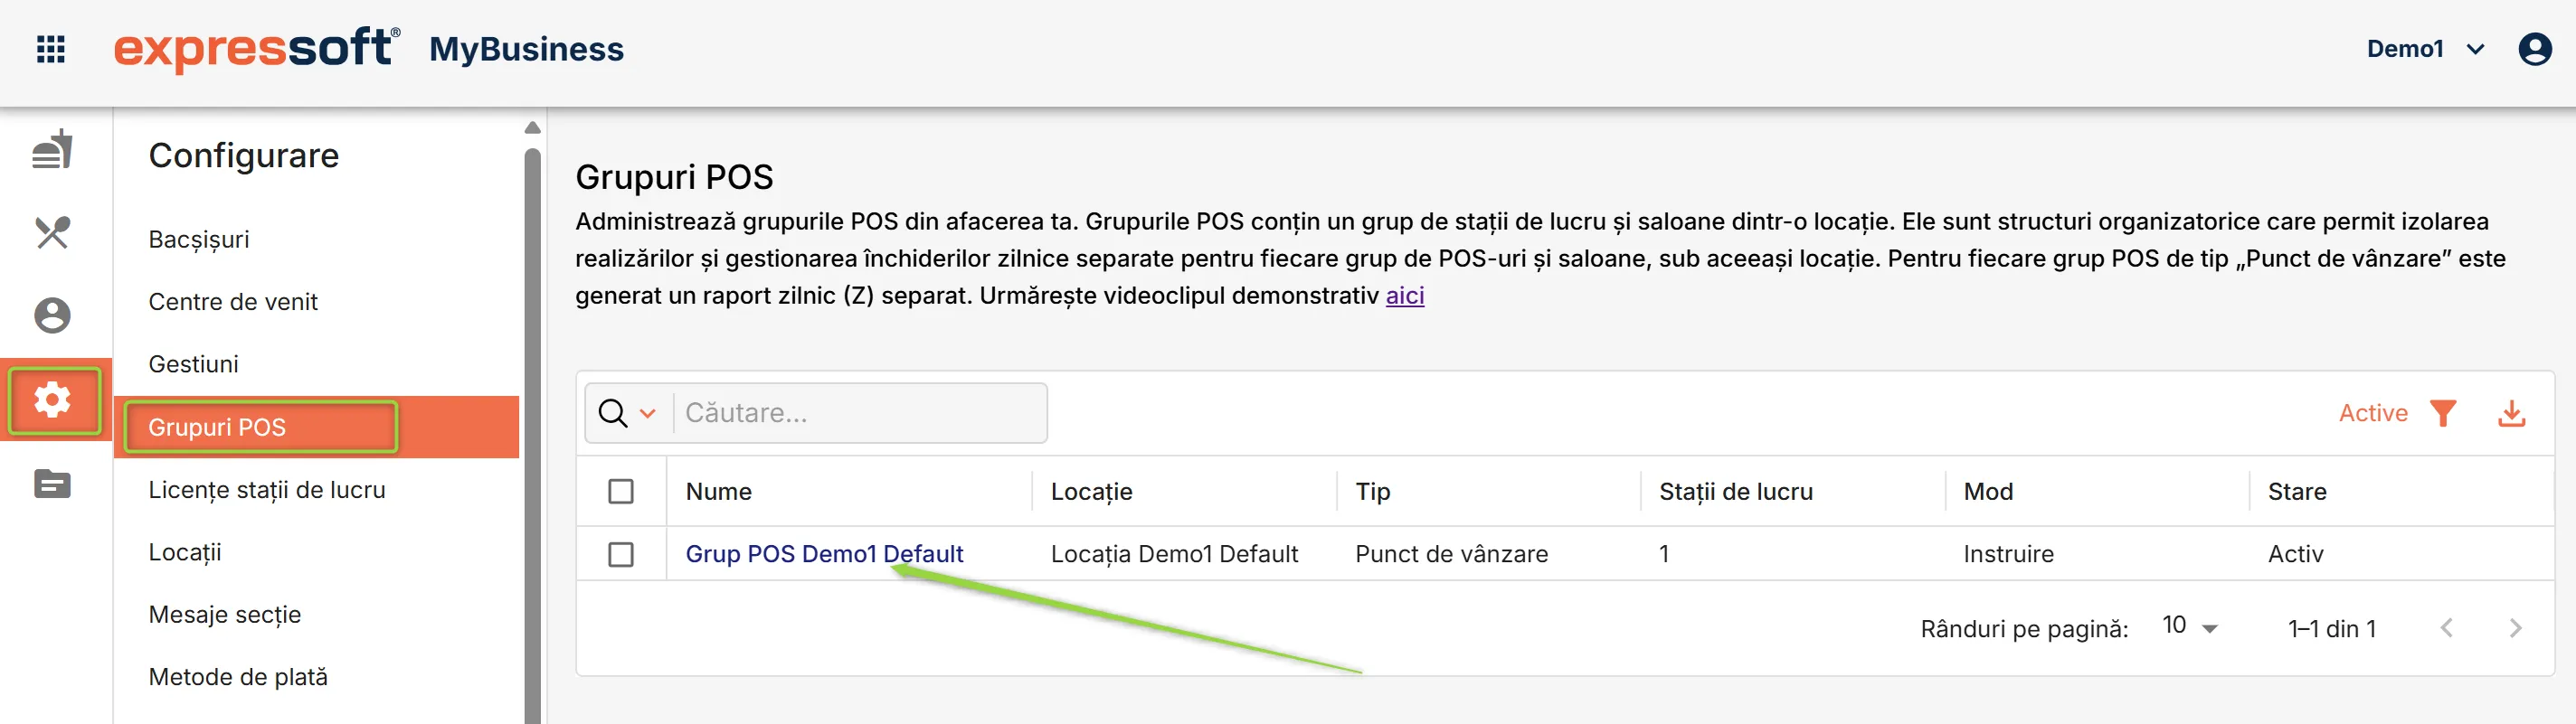Sort by Mod column header
The height and width of the screenshot is (724, 2576).
[1988, 491]
